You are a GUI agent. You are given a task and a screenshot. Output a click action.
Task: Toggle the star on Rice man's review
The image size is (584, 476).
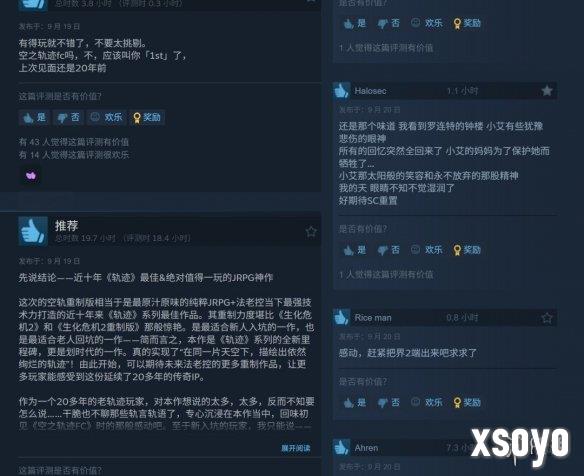tap(546, 318)
